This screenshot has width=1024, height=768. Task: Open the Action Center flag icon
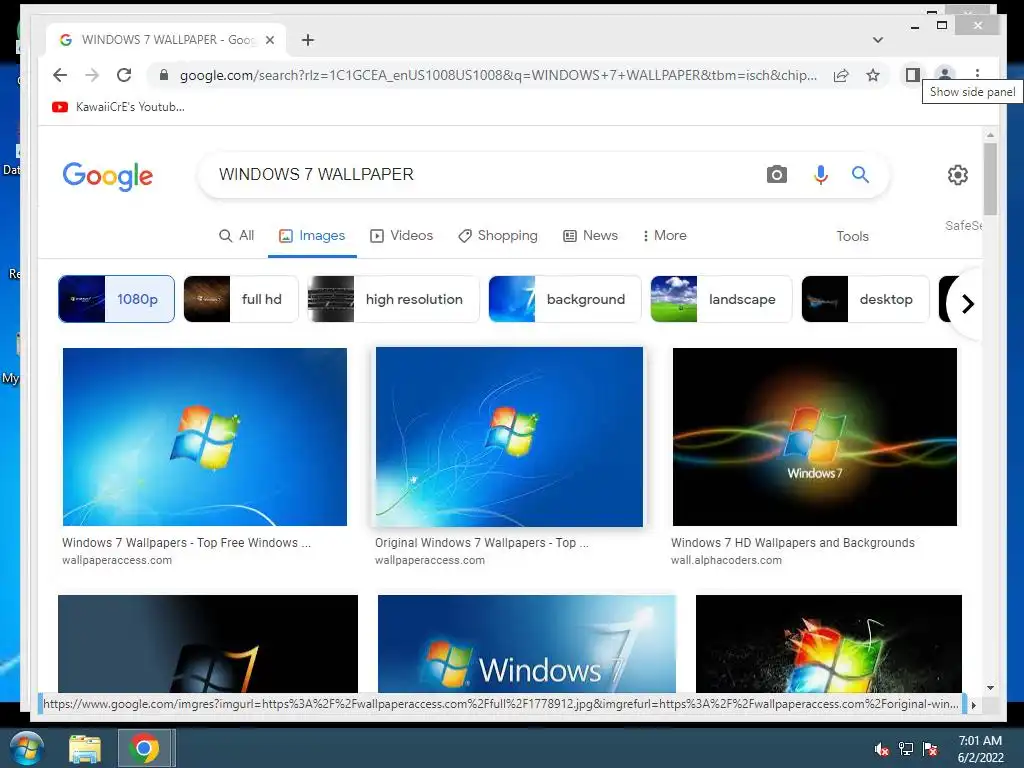click(930, 749)
